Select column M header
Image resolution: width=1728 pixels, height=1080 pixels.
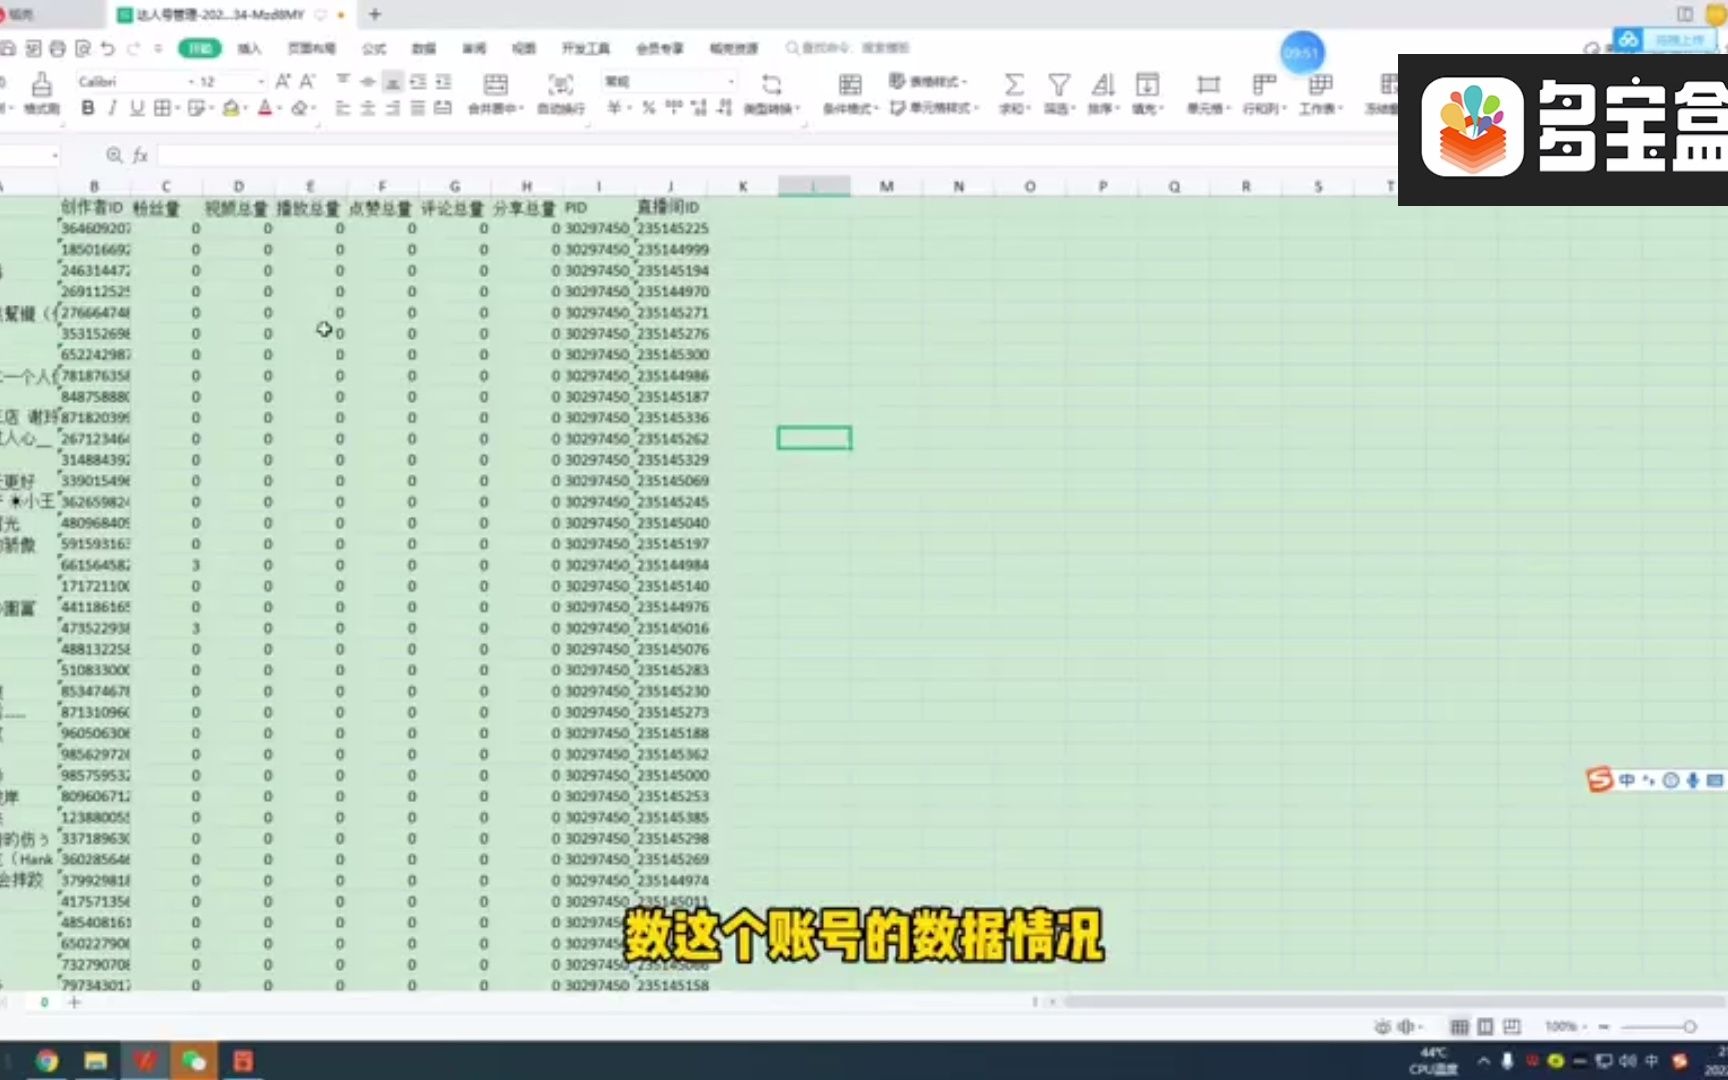coord(886,186)
